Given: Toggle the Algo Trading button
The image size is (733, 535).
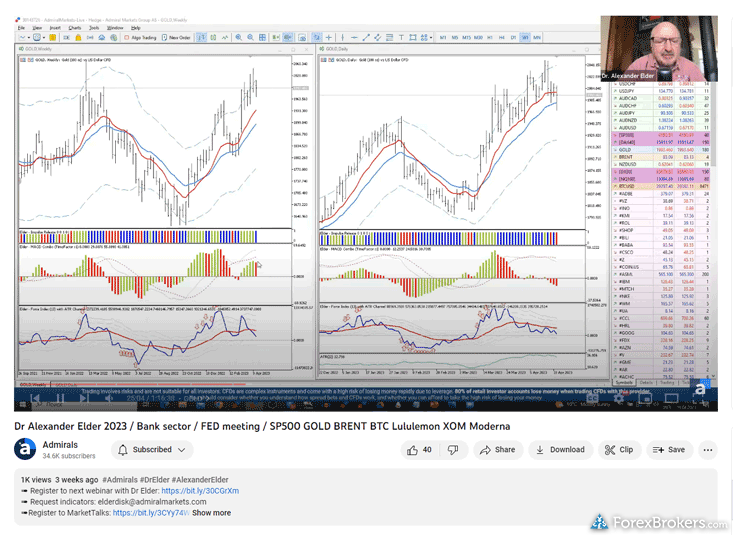Looking at the screenshot, I should tap(141, 37).
